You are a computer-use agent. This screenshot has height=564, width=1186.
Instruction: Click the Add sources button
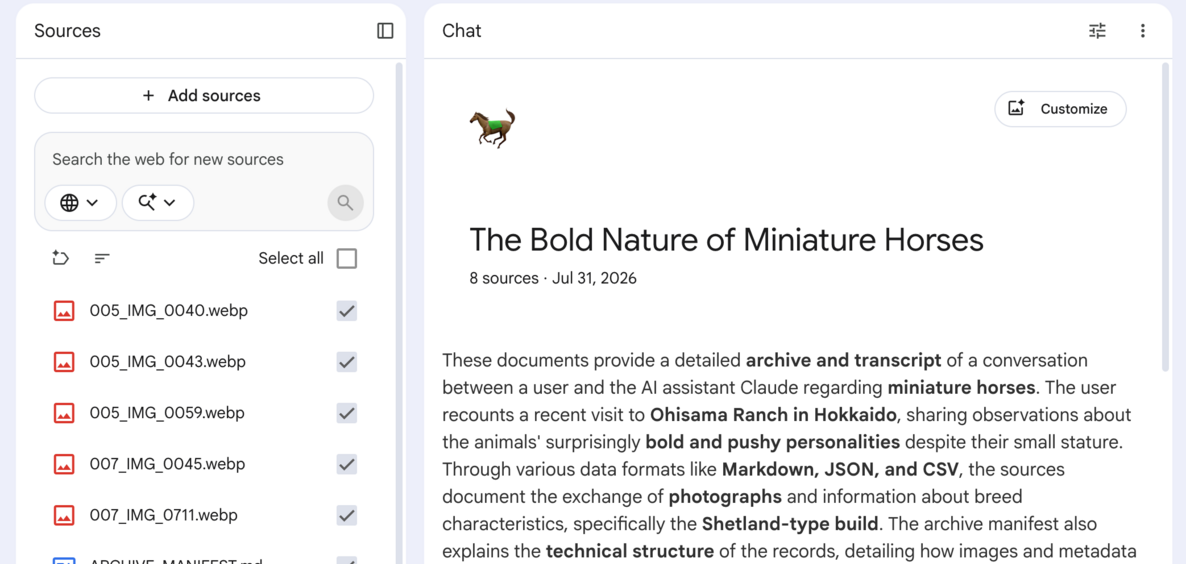point(204,95)
